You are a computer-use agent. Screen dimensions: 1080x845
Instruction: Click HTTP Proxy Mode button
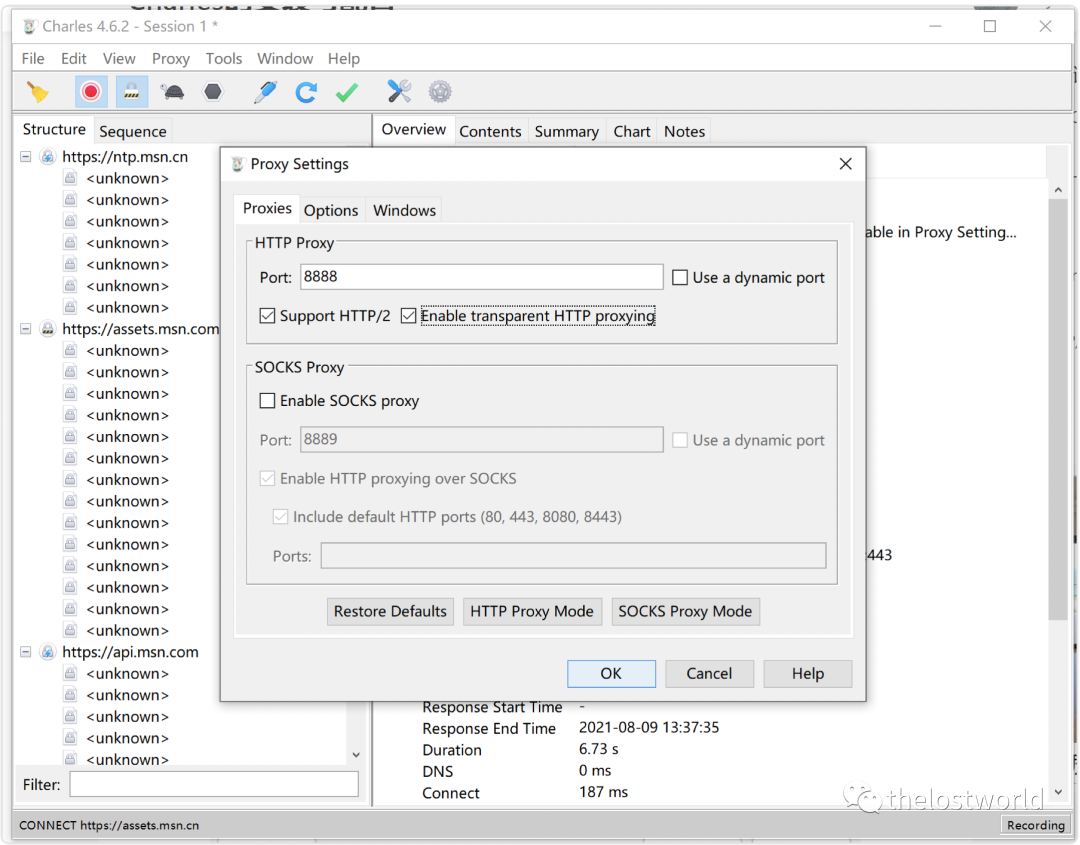(x=532, y=612)
